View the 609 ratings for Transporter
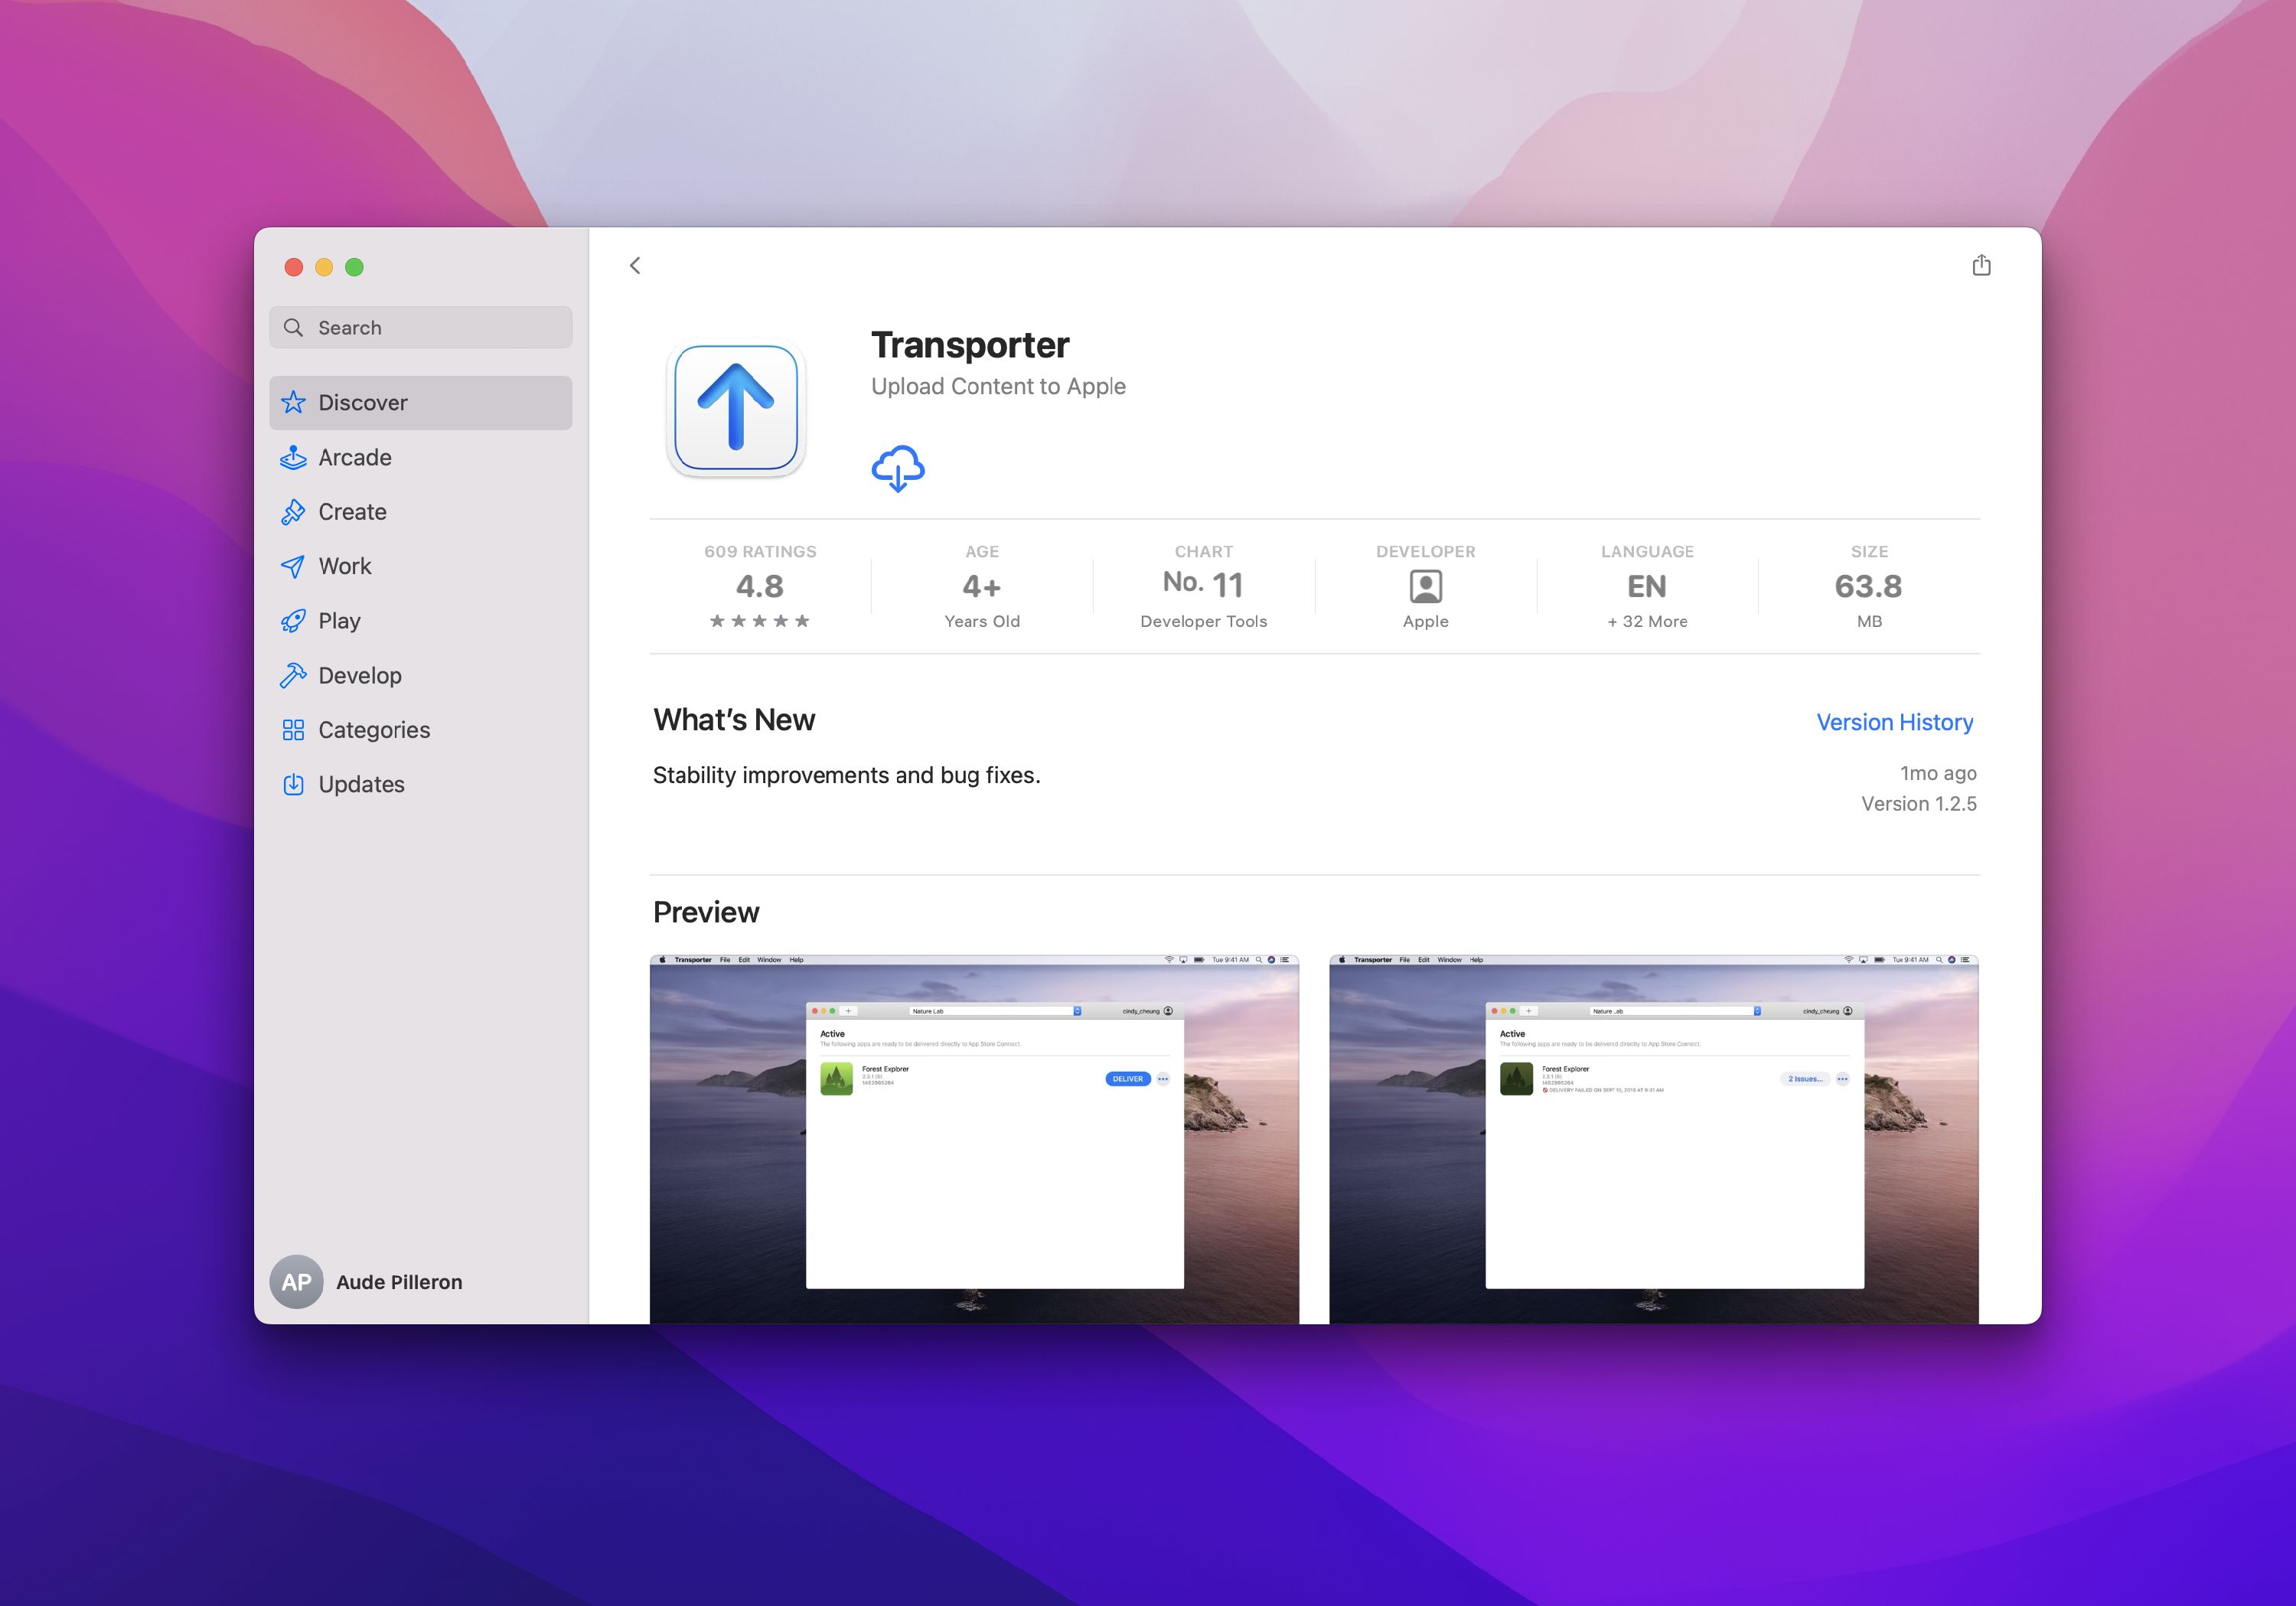Screen dimensions: 2296x1606 pos(760,586)
